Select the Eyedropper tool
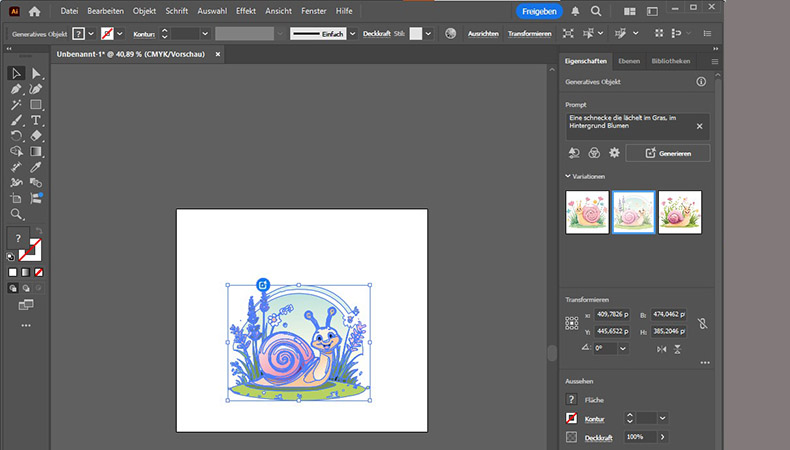Viewport: 790px width, 450px height. 36,167
